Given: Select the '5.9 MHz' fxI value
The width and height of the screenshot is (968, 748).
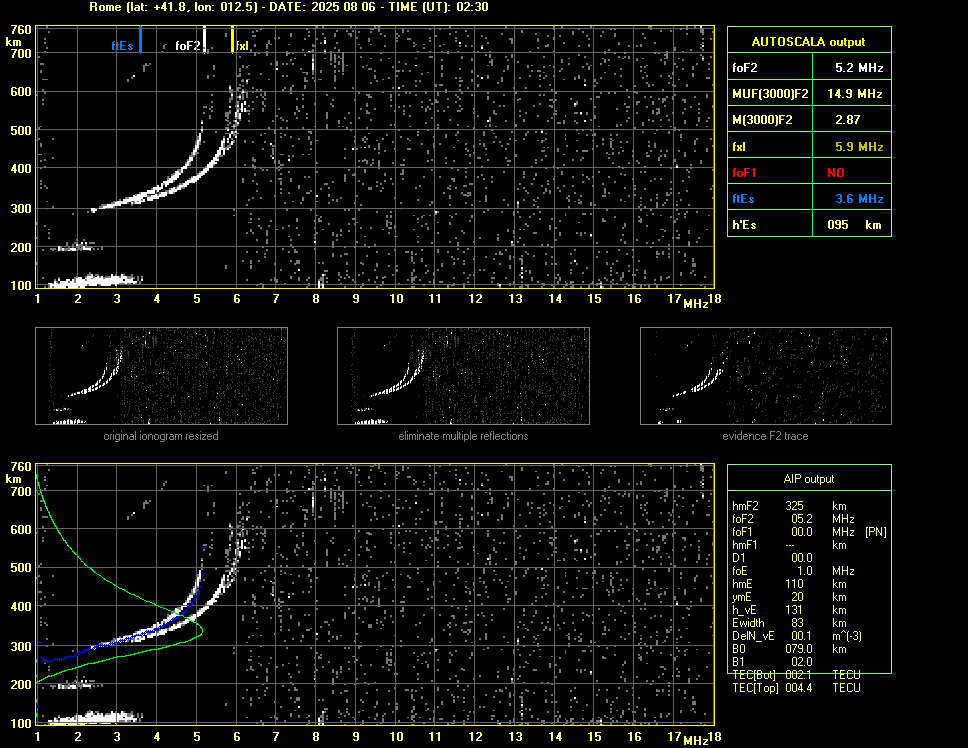Looking at the screenshot, I should (x=859, y=147).
